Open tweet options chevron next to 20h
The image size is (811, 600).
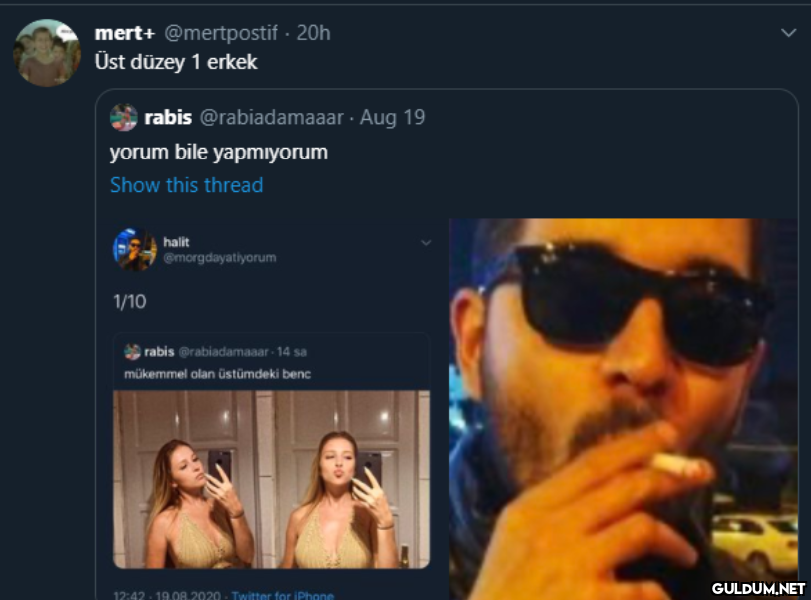(x=788, y=33)
